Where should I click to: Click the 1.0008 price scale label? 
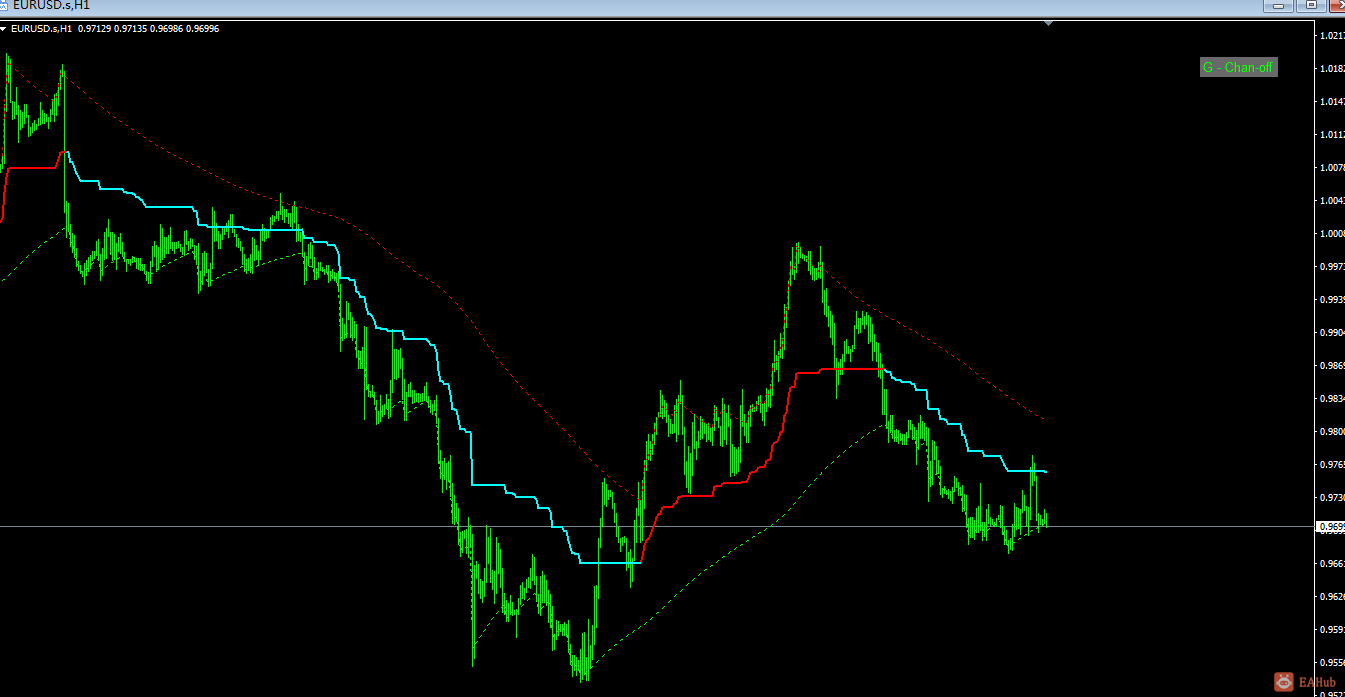tap(1331, 234)
